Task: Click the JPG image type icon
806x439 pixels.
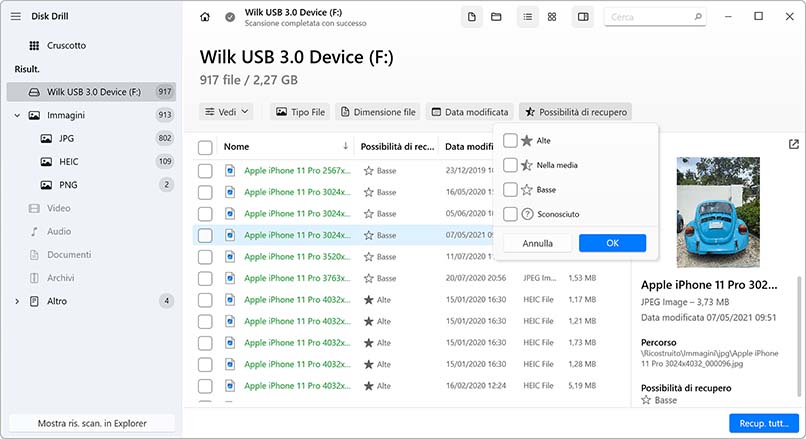Action: coord(46,138)
